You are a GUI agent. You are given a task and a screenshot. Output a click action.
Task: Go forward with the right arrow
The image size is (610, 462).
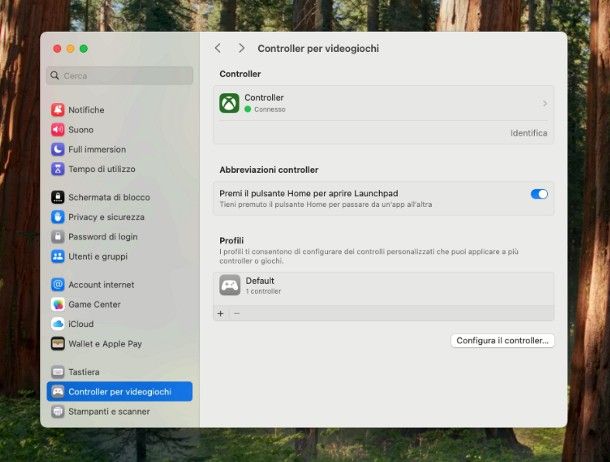pos(242,48)
